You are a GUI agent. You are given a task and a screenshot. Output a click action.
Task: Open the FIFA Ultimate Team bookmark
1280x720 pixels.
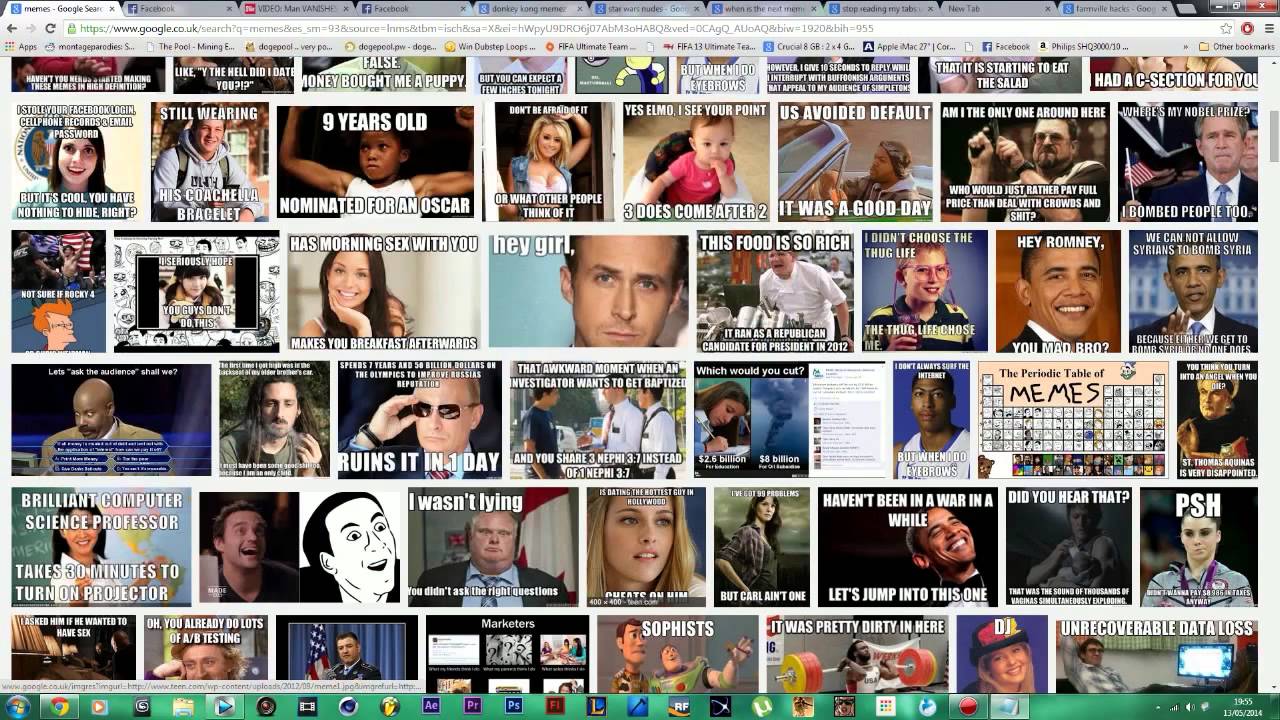point(591,46)
